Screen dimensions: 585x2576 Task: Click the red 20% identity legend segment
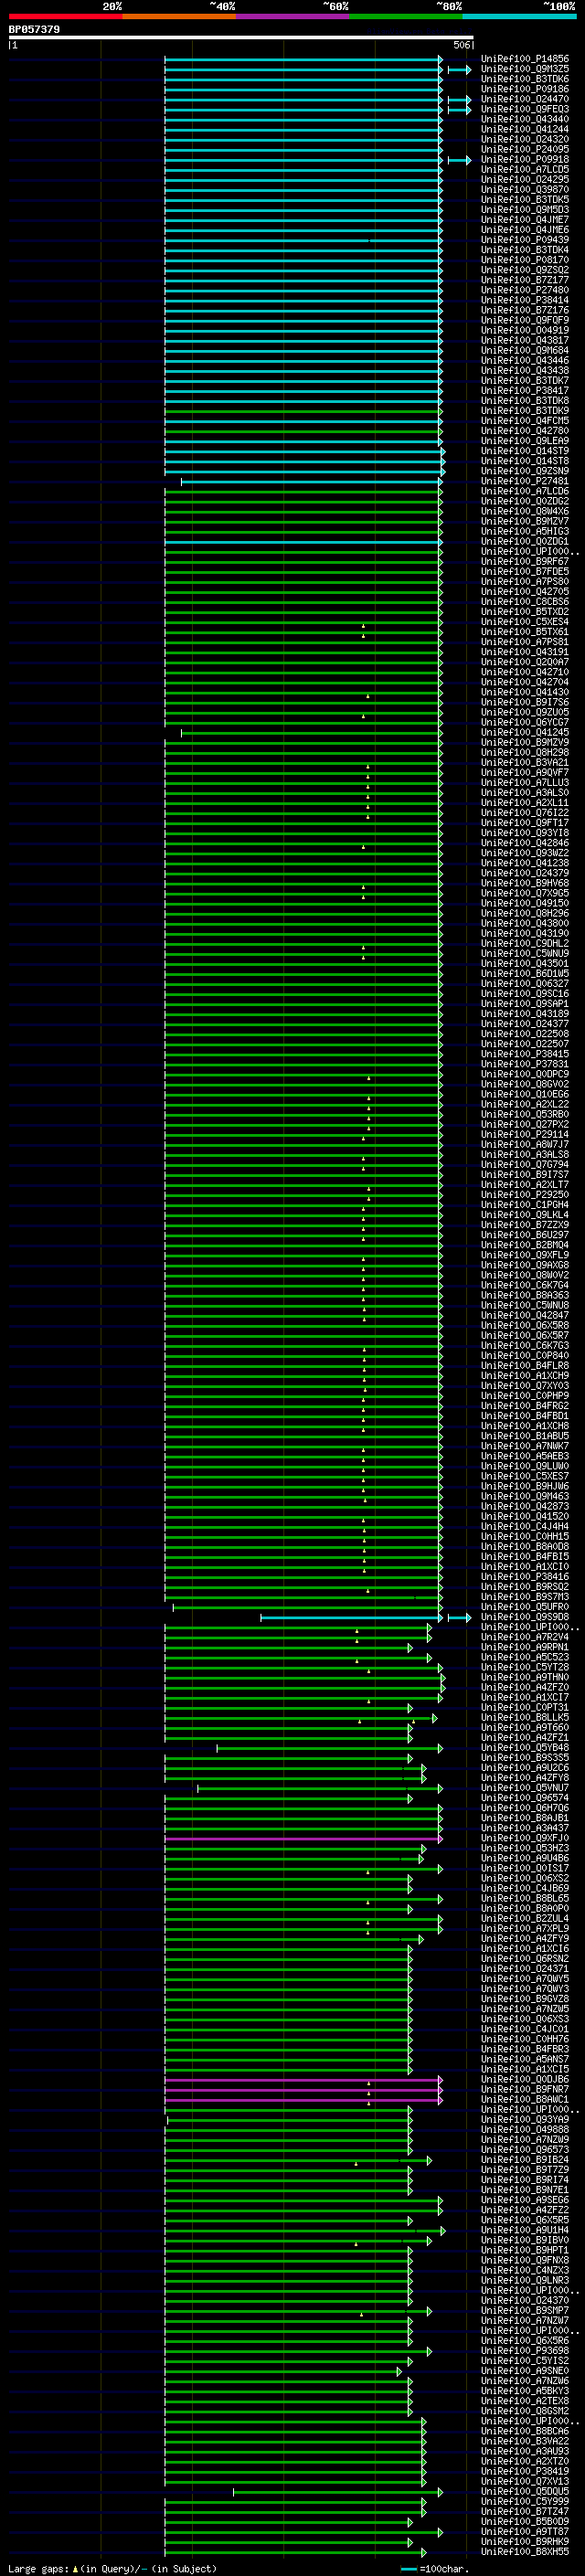tap(65, 16)
